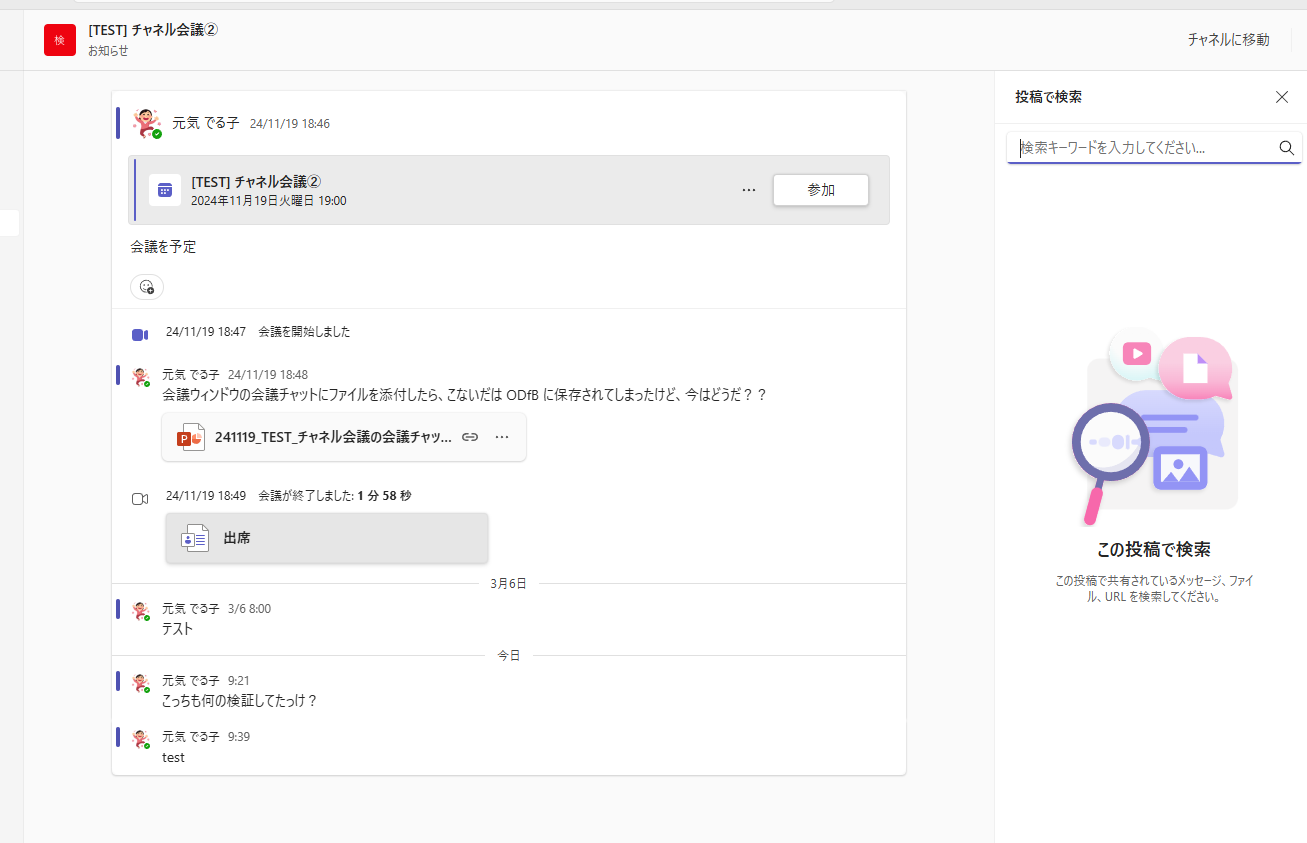Viewport: 1307px width, 843px height.
Task: Click チャネルに移動 to go to channel
Action: [1228, 40]
